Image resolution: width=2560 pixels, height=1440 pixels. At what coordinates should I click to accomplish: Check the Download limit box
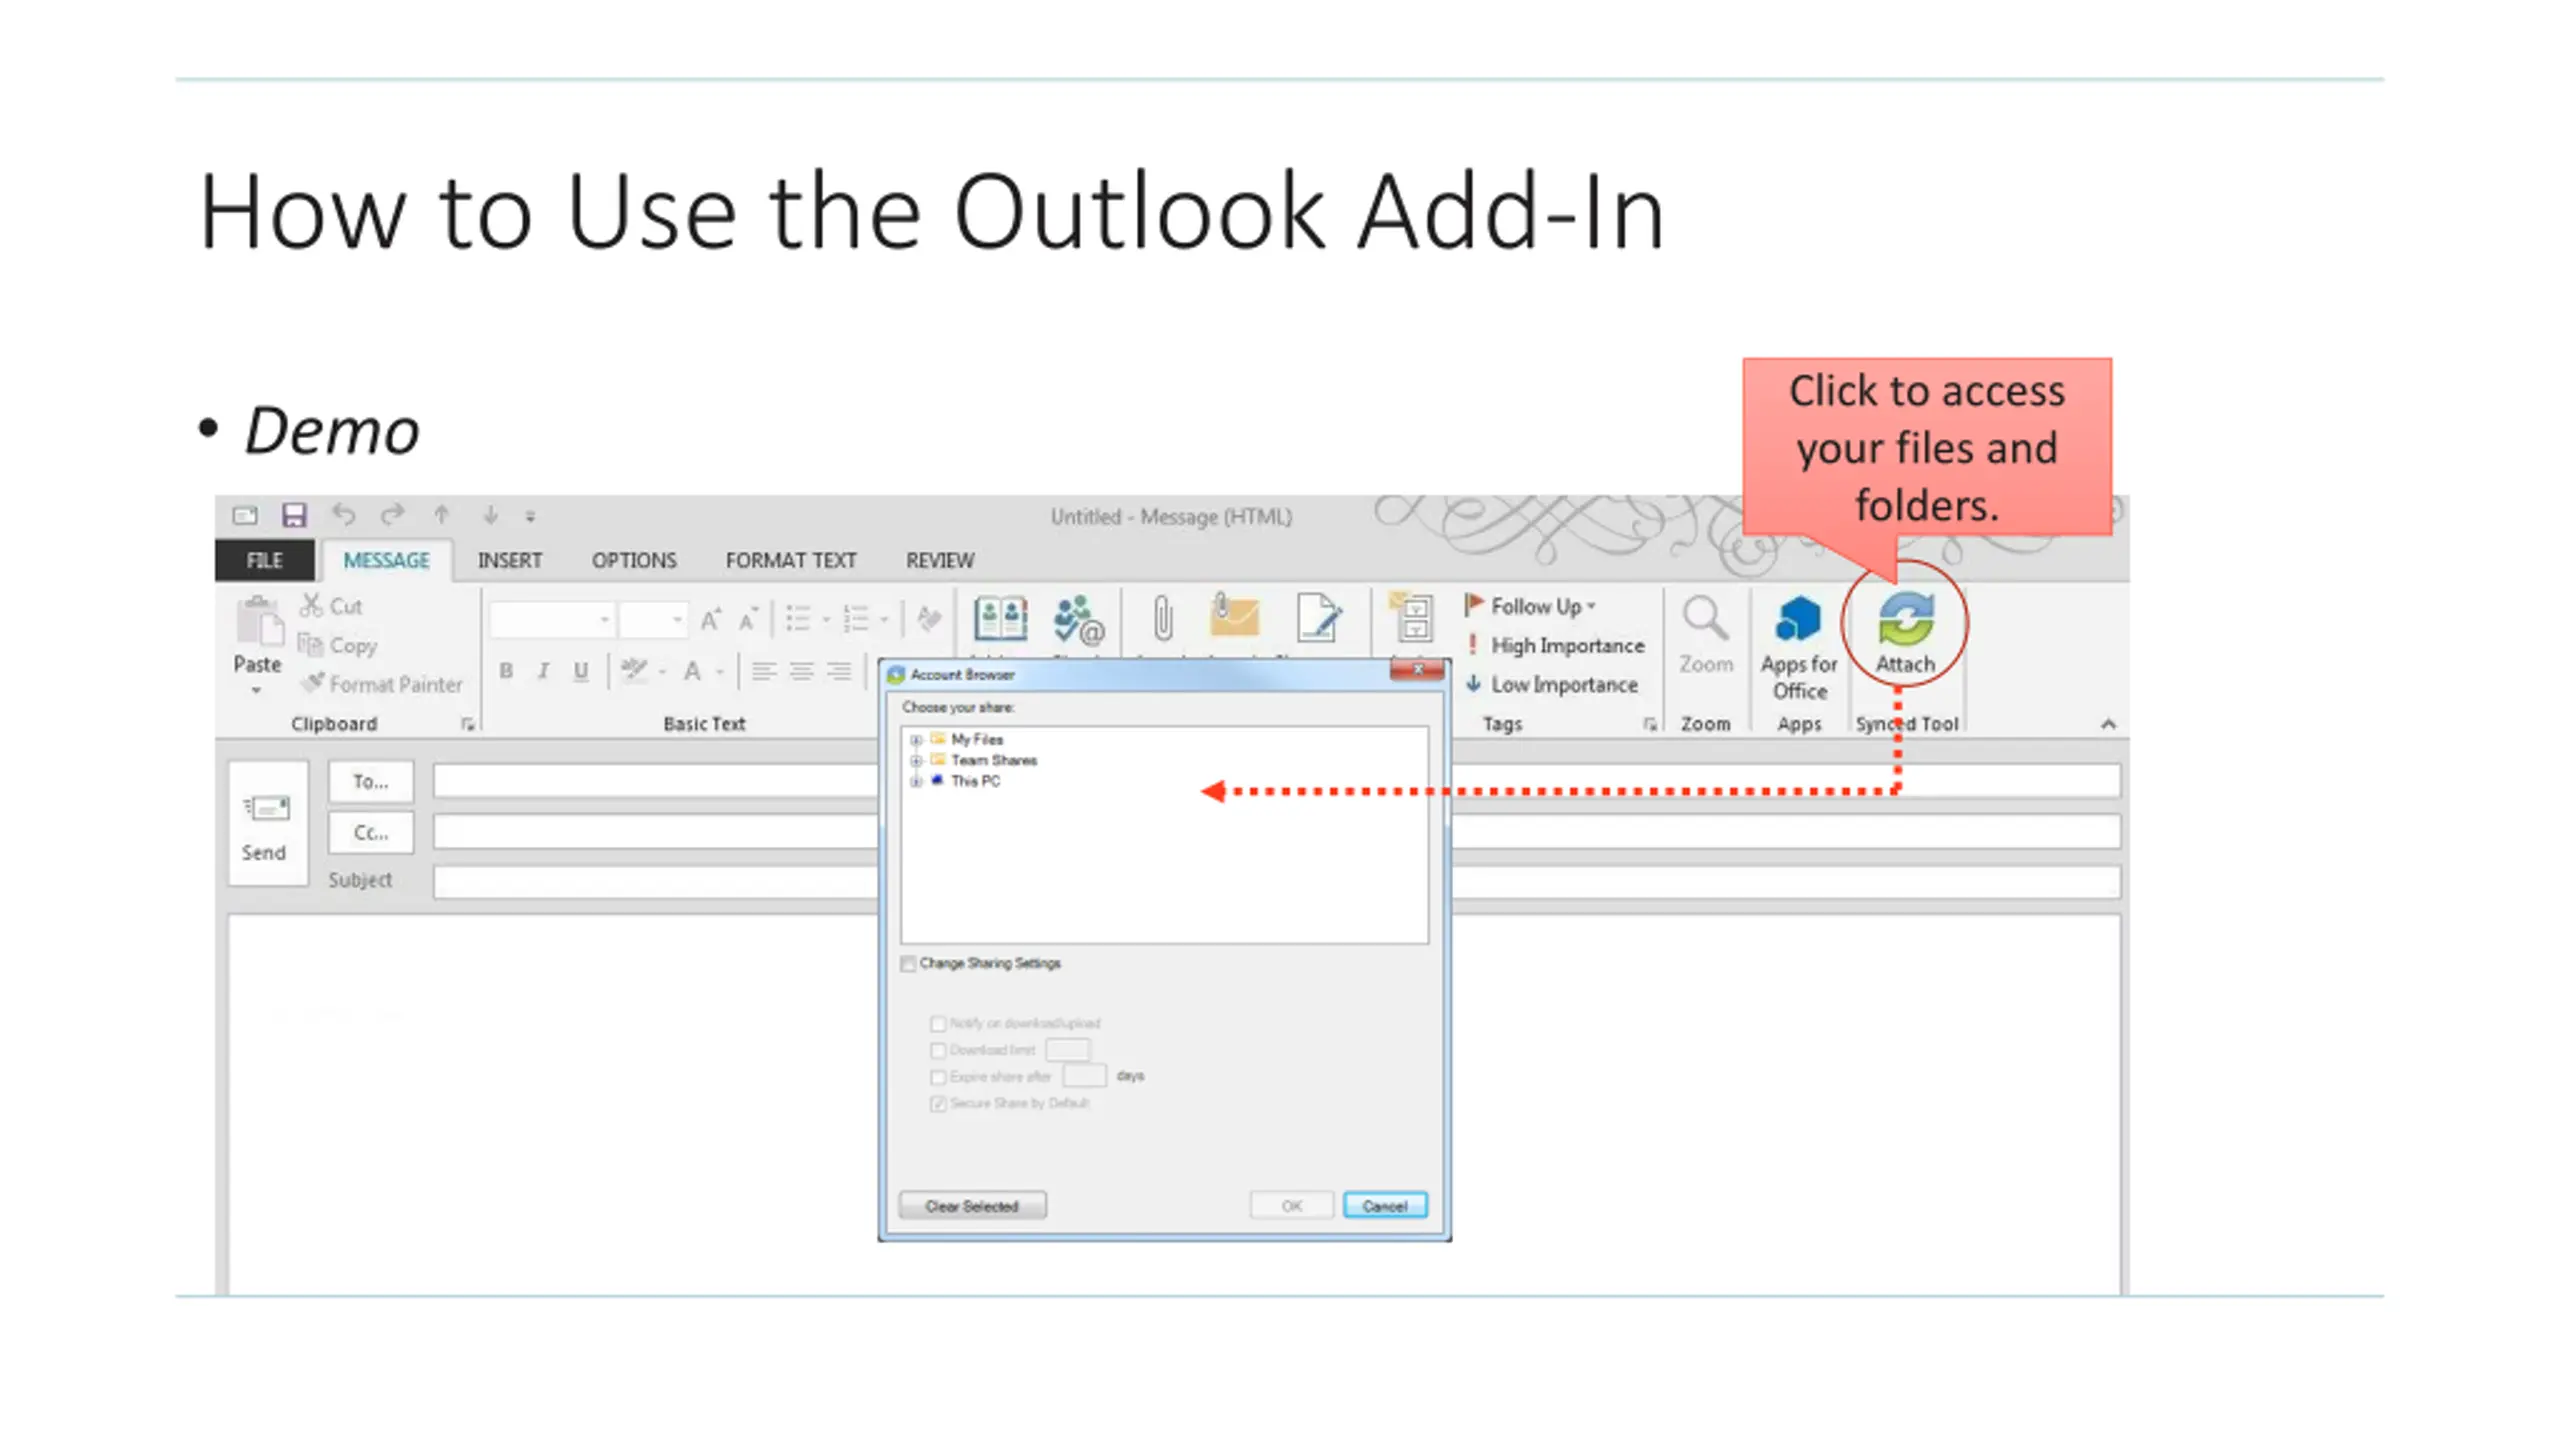(938, 1050)
